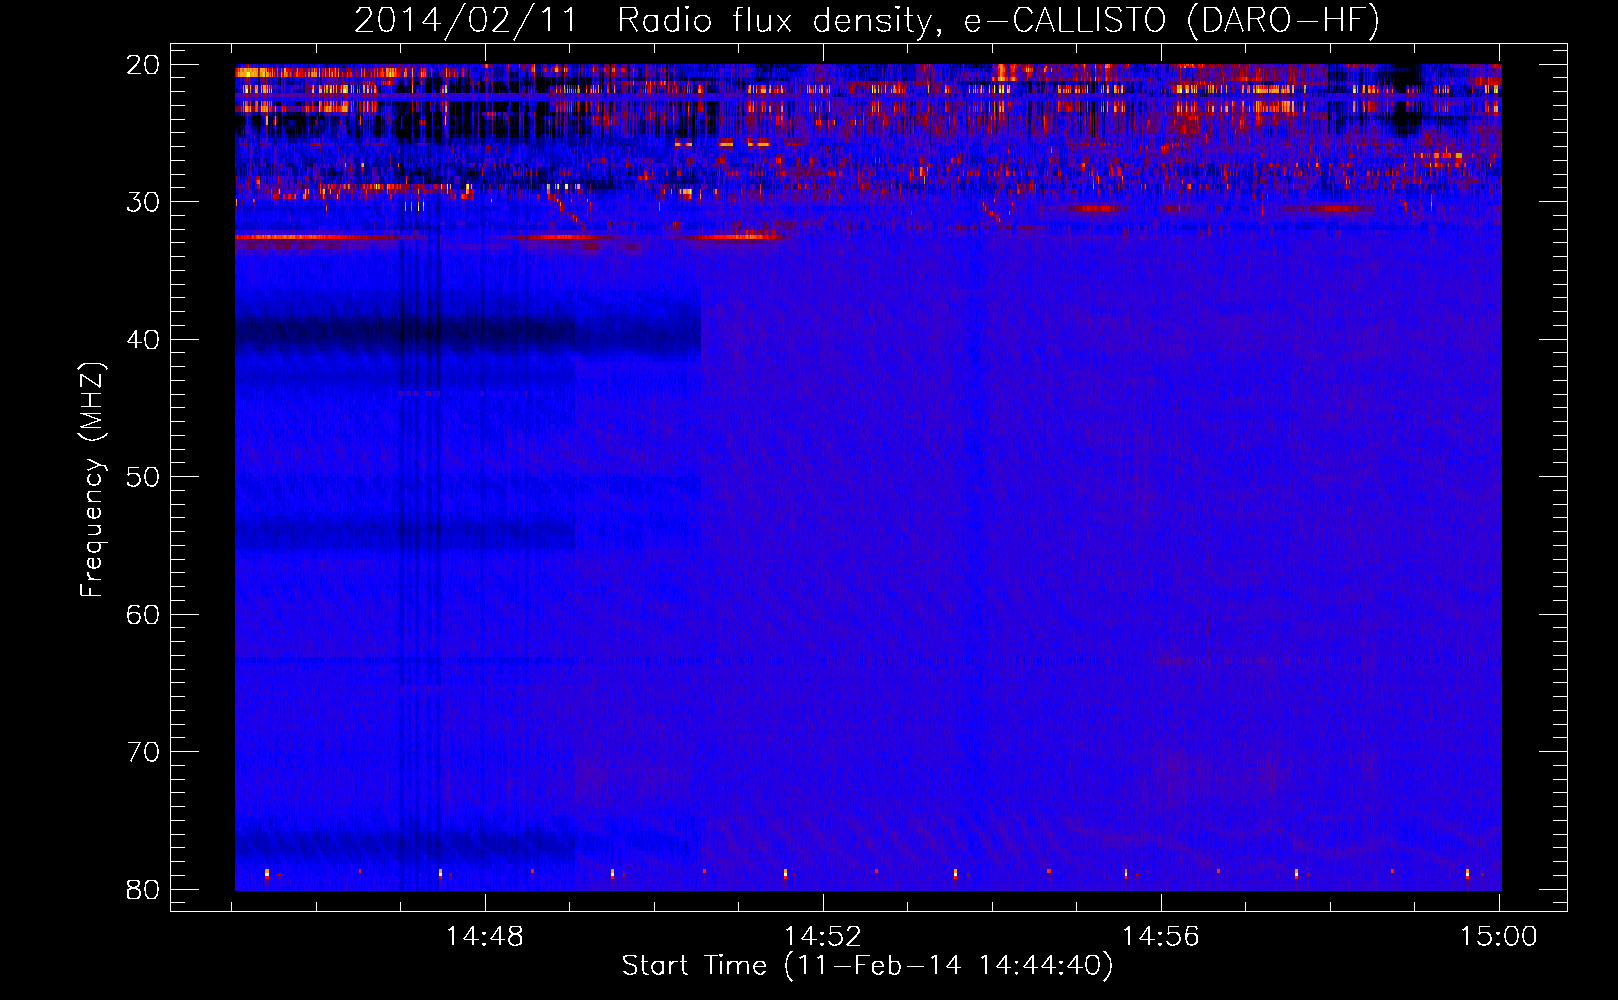Viewport: 1618px width, 1000px height.
Task: Click the "Start Time (11-Feb-14 14:44:40)" axis label
Action: (x=867, y=966)
